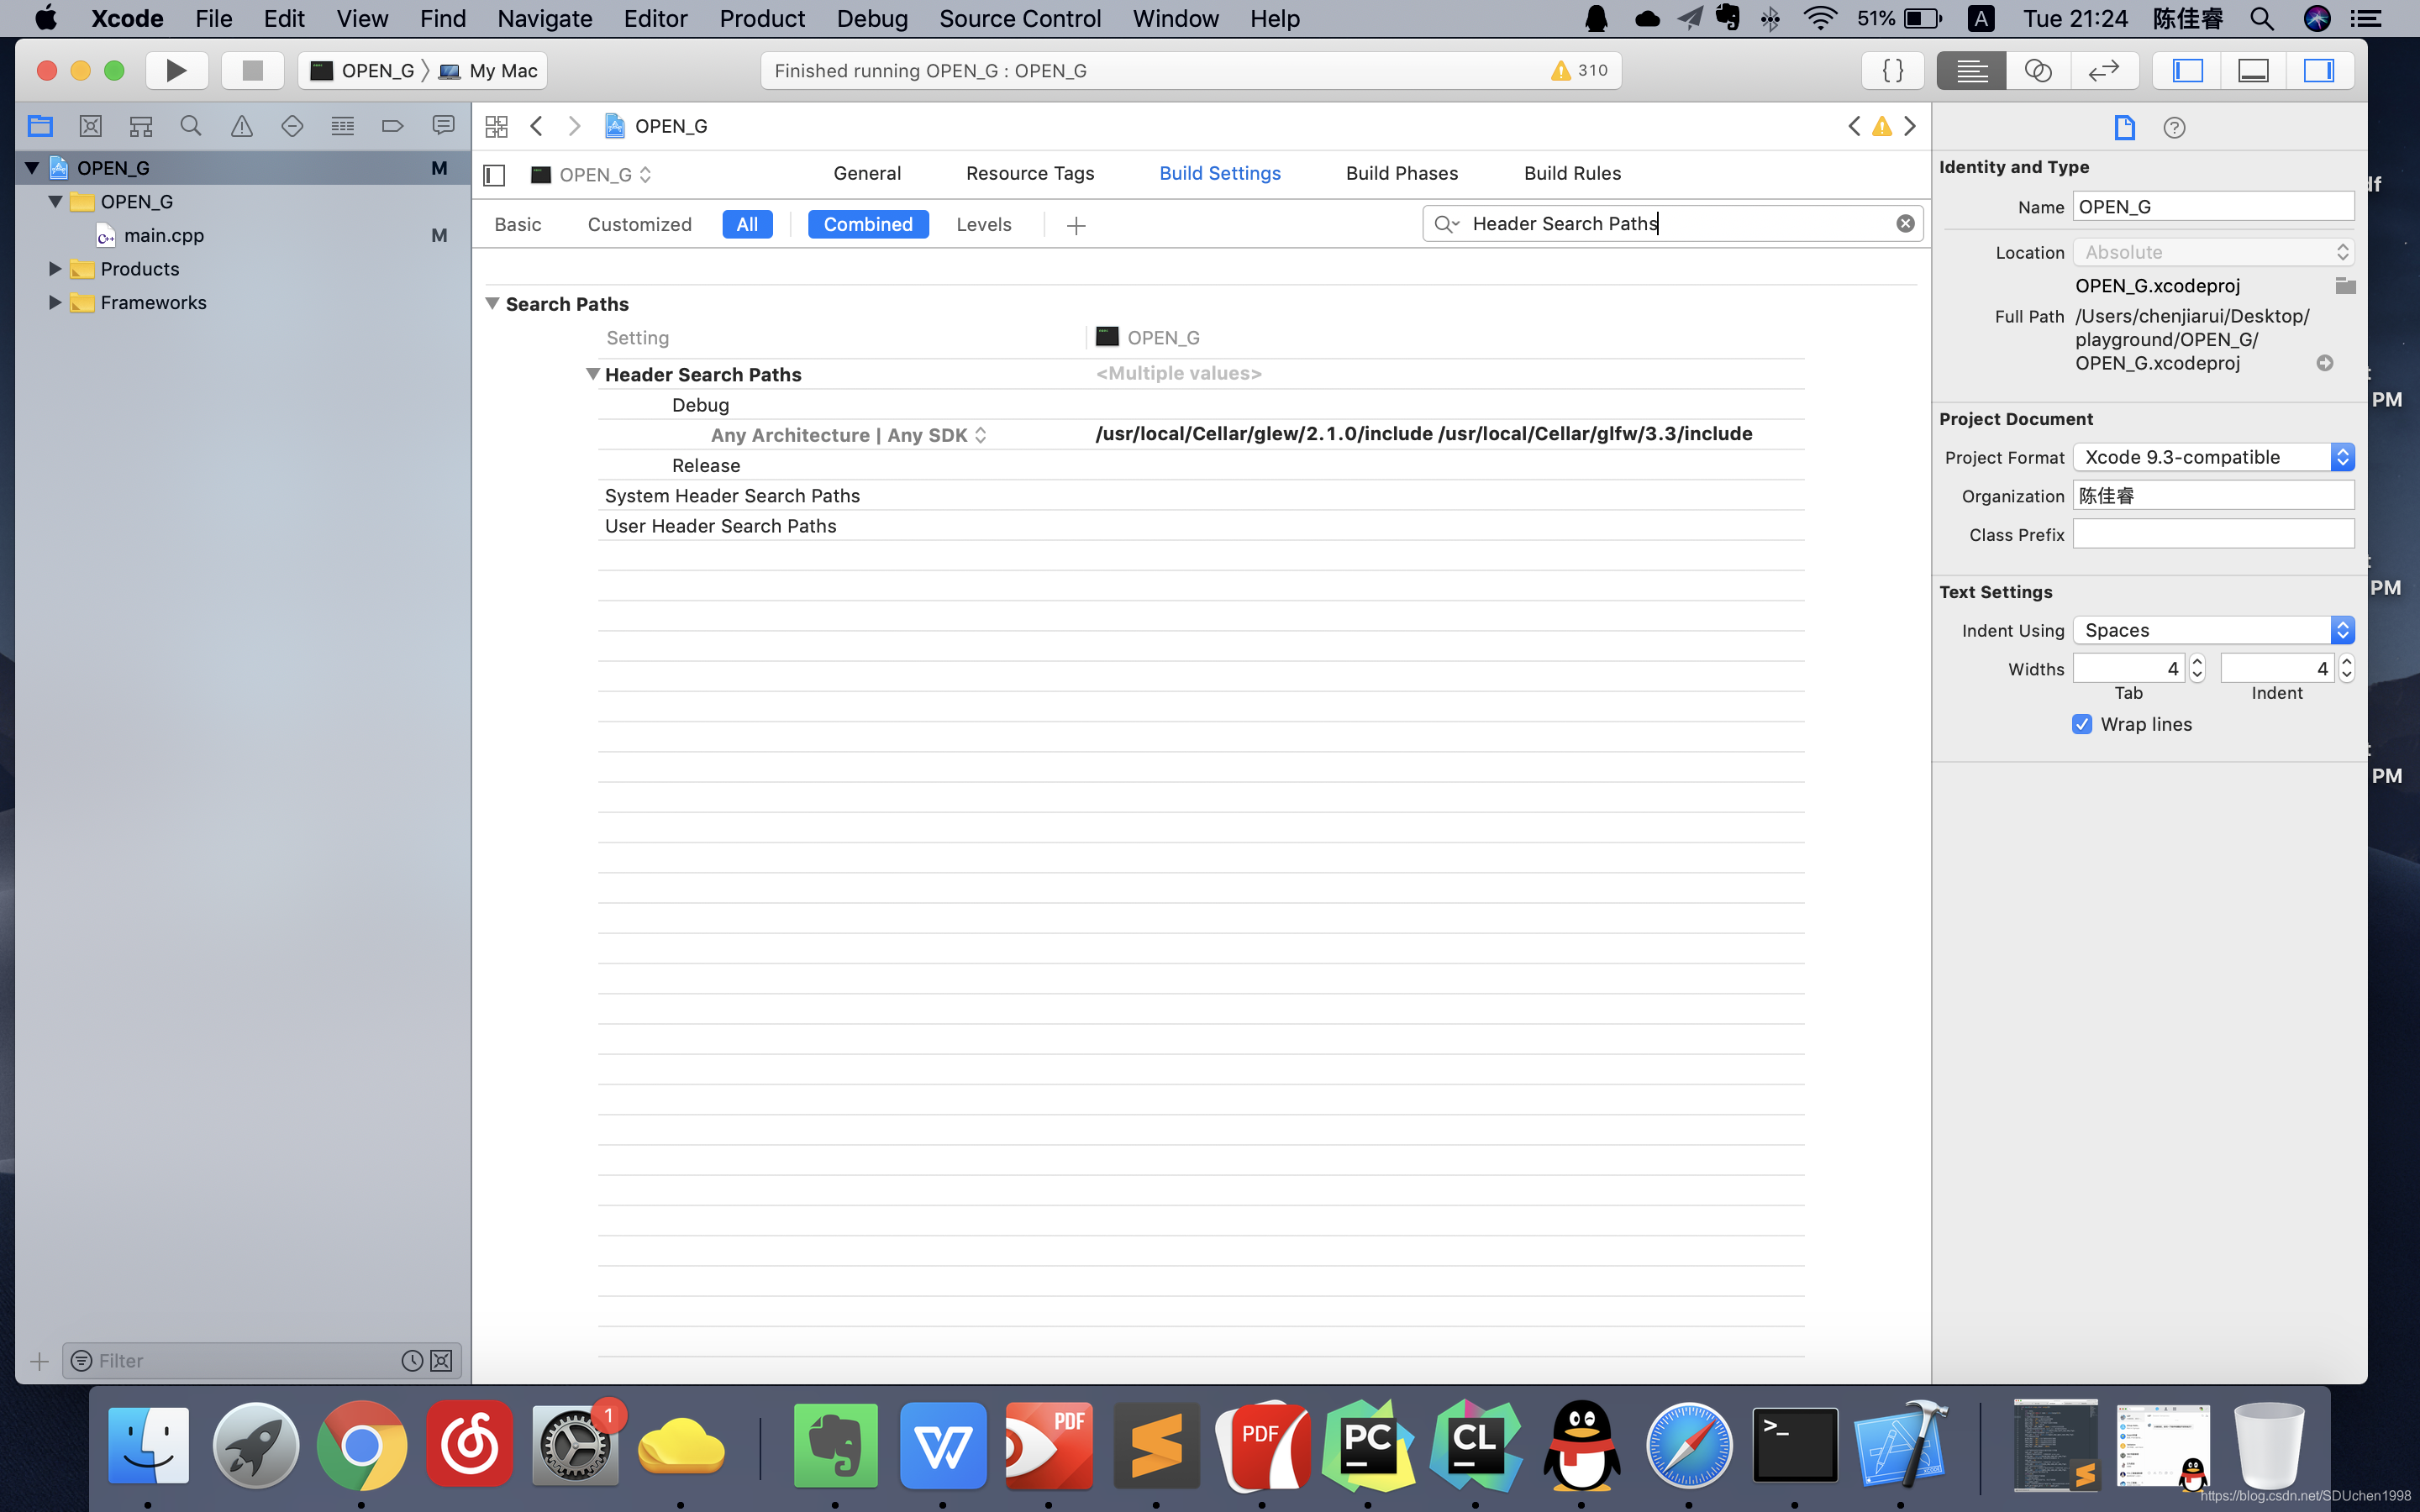
Task: Toggle the Debug area visibility
Action: tap(2253, 70)
